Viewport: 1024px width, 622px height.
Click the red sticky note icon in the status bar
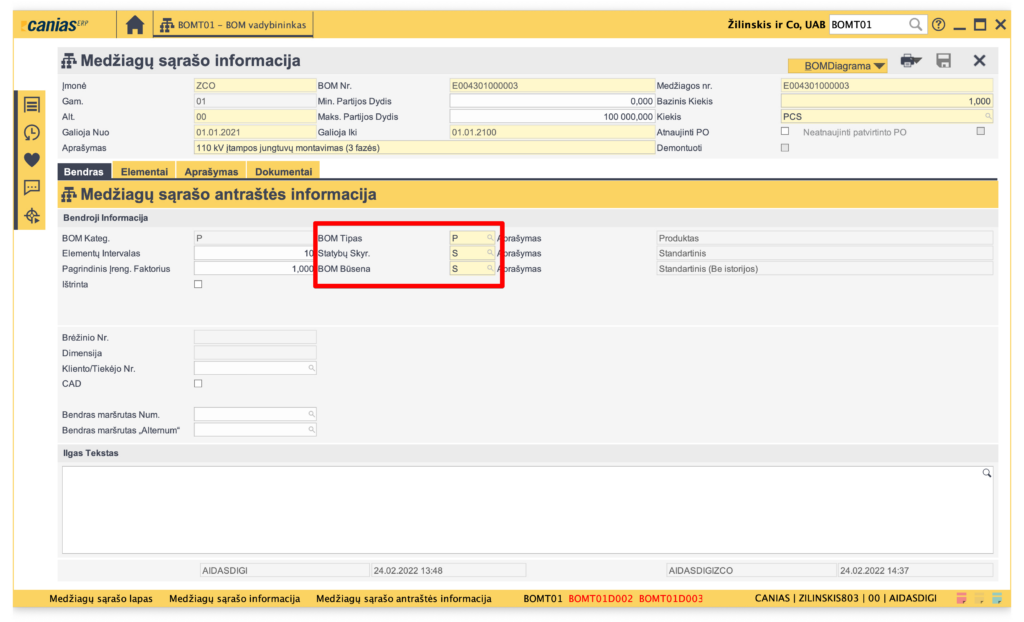961,598
